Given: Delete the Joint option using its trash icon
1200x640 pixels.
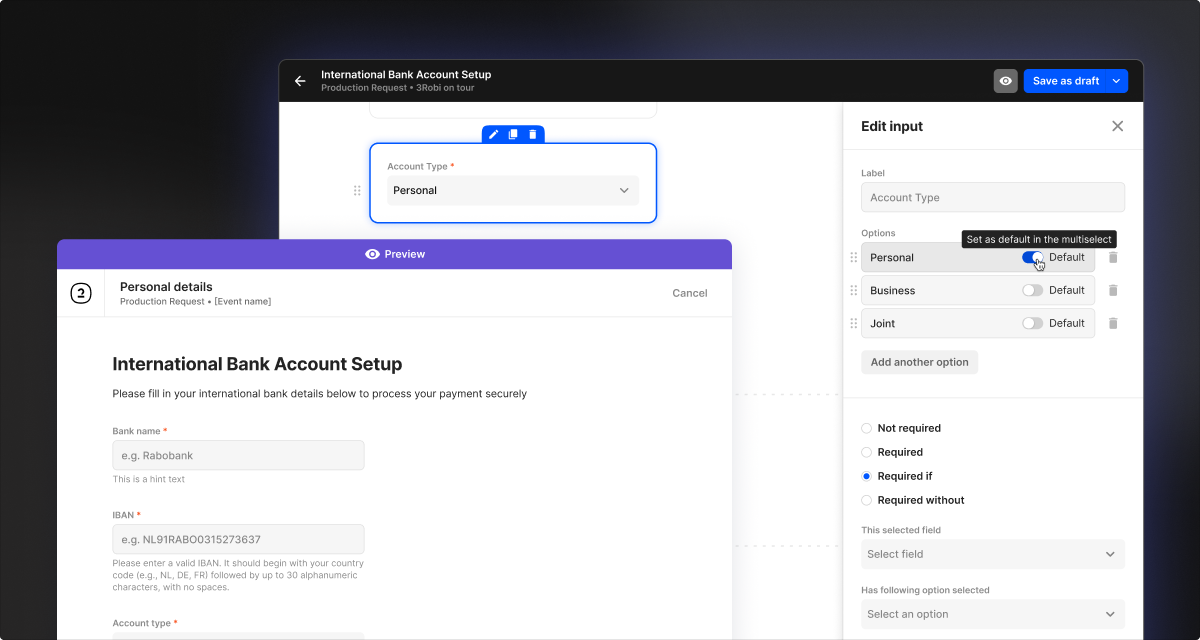Looking at the screenshot, I should tap(1113, 323).
